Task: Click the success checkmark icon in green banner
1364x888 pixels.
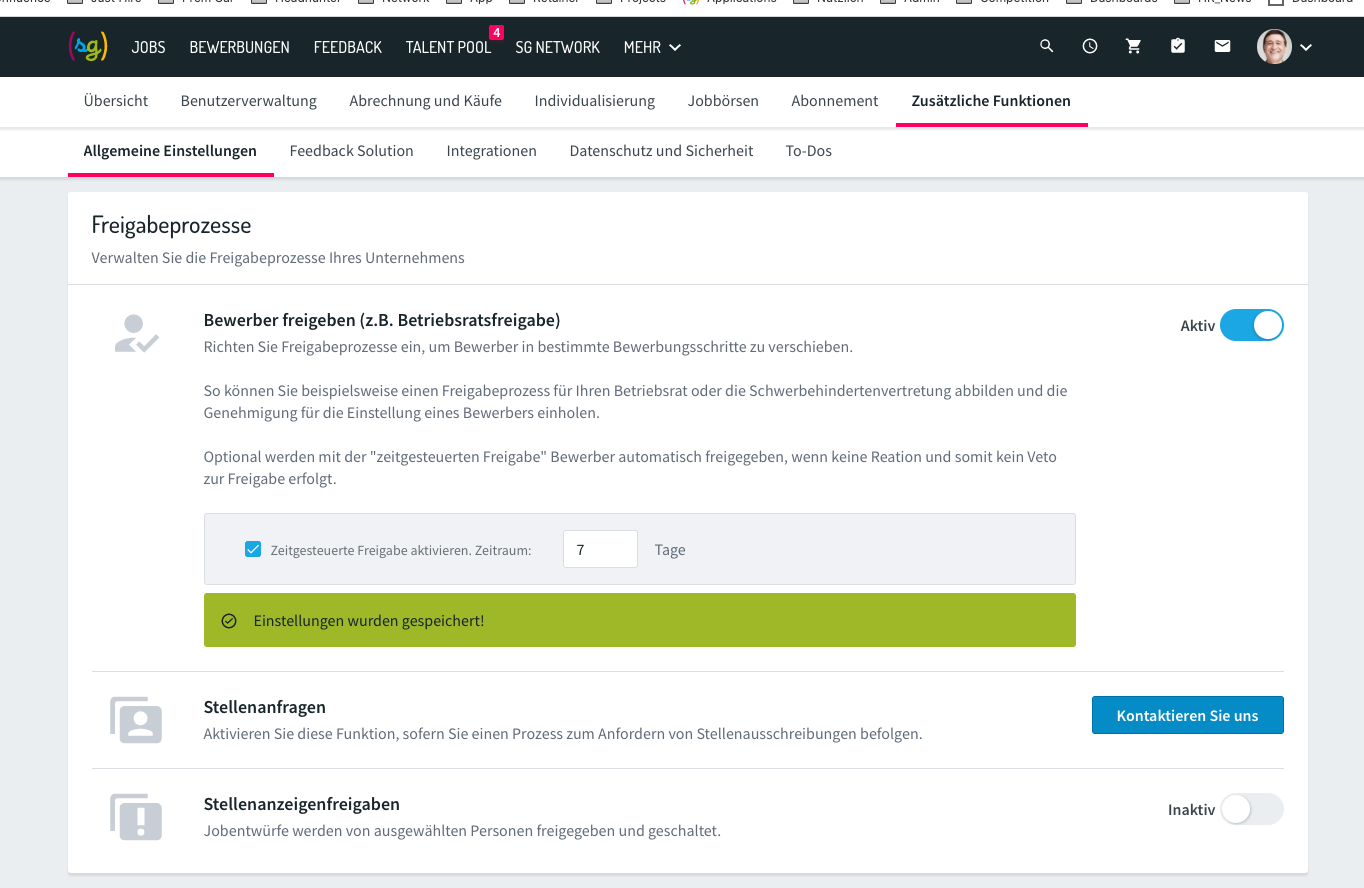Action: tap(229, 621)
